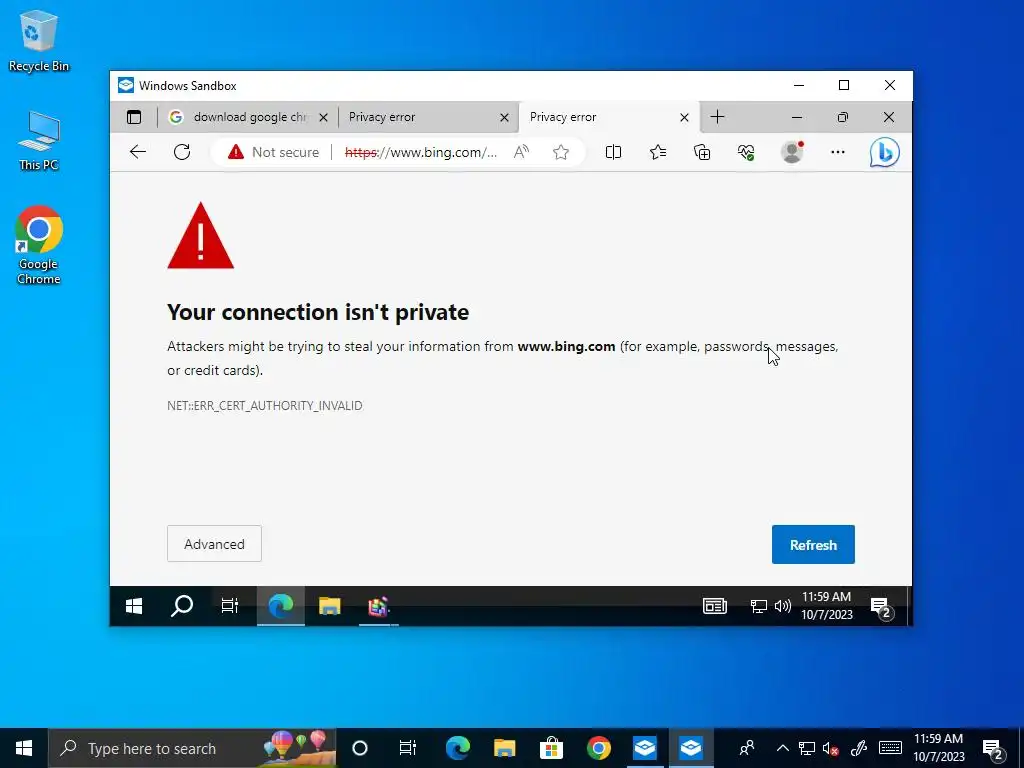Open sandbox notification center icon
This screenshot has height=768, width=1024.
[882, 607]
